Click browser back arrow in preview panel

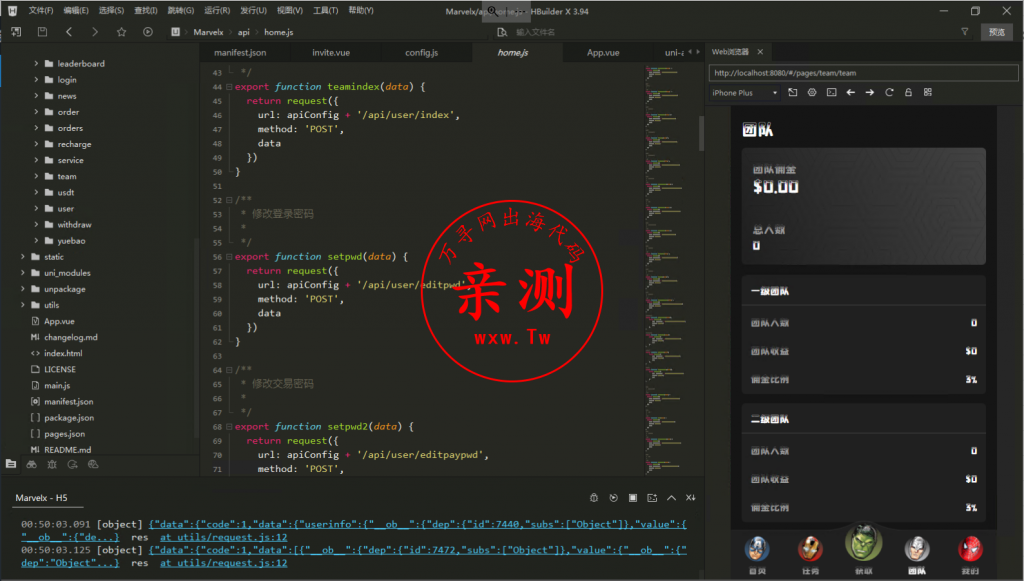tap(850, 93)
